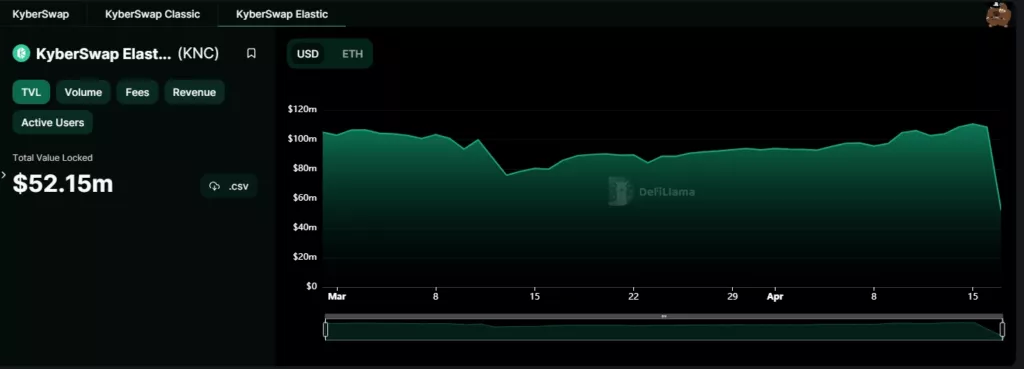This screenshot has width=1024, height=369.
Task: Click the left handle of range selector
Action: (x=325, y=330)
